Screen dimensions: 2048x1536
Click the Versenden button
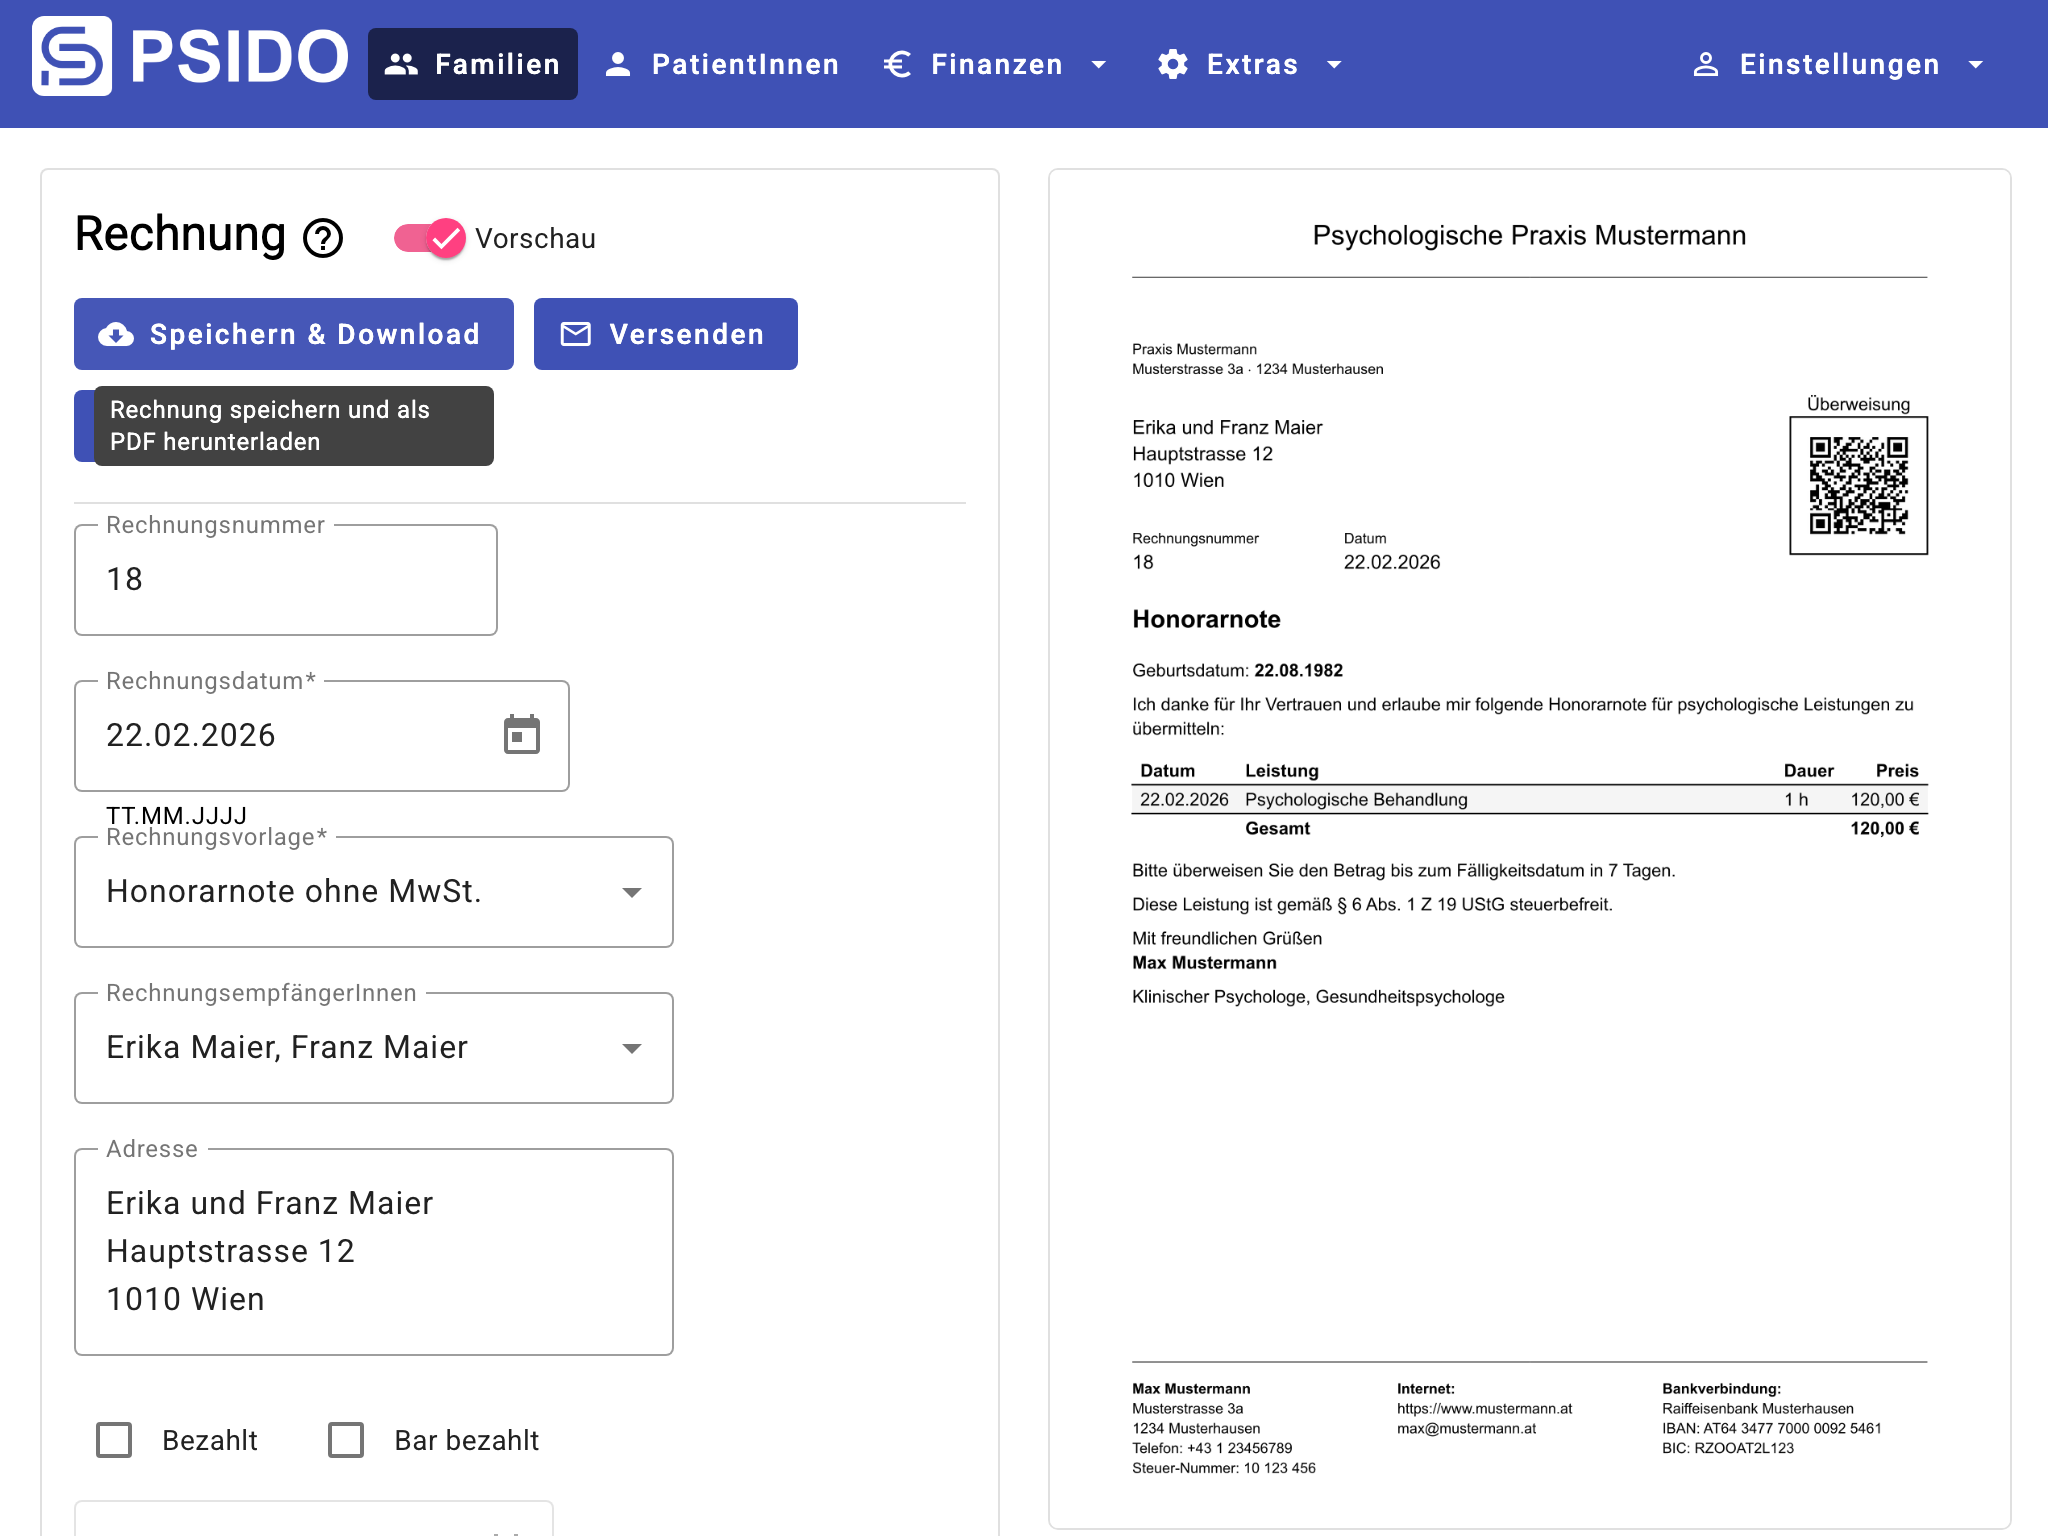[x=665, y=334]
